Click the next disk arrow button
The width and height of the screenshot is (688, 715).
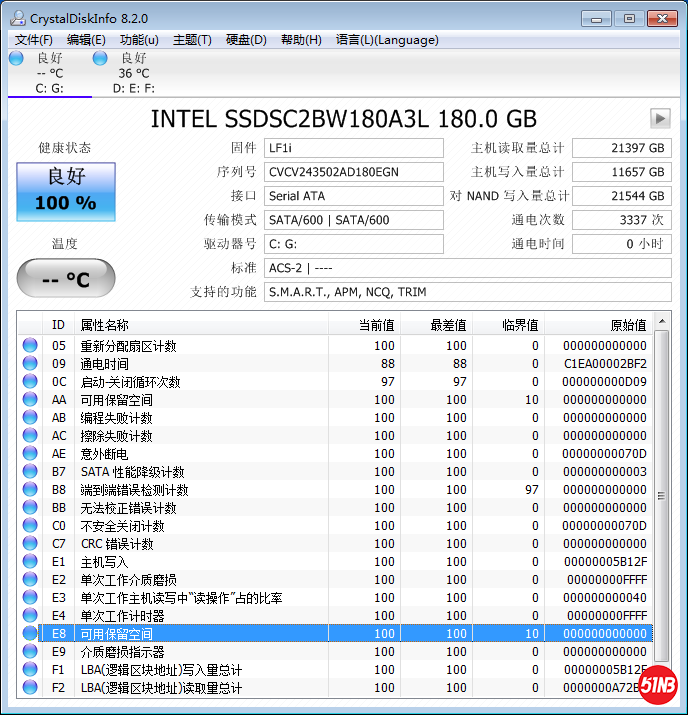point(659,118)
